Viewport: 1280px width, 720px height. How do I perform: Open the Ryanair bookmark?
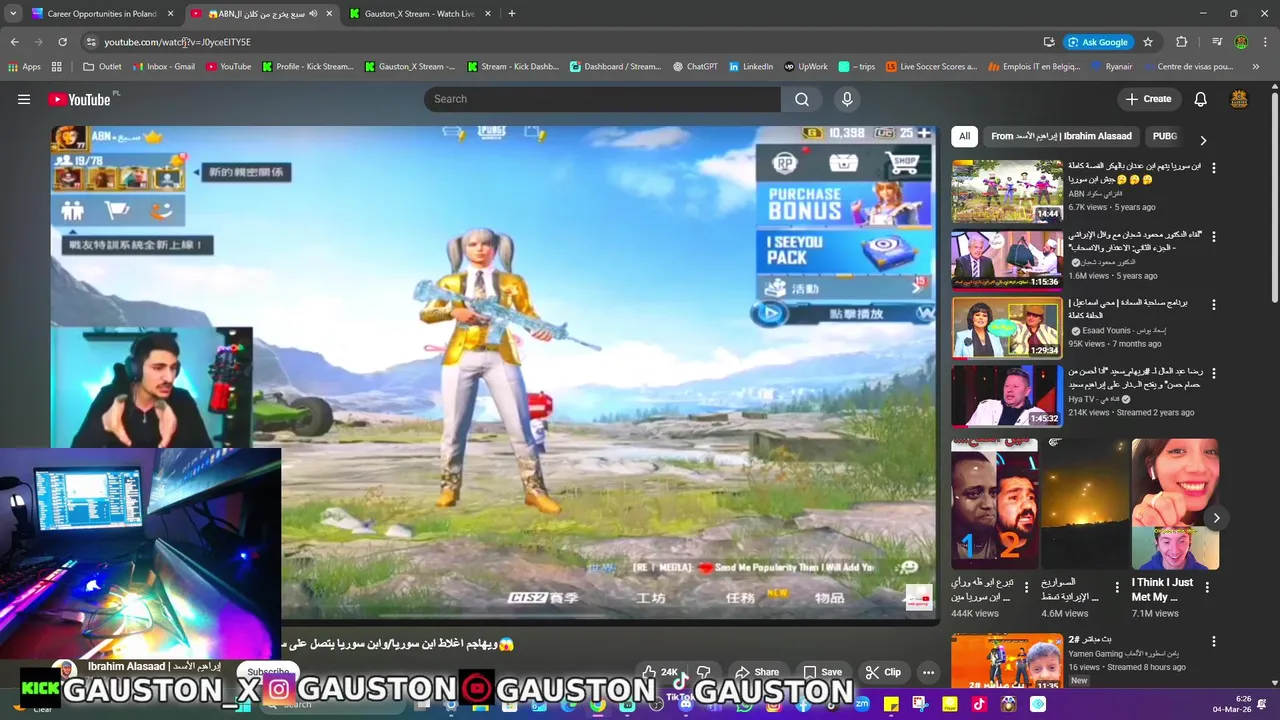click(x=1111, y=67)
